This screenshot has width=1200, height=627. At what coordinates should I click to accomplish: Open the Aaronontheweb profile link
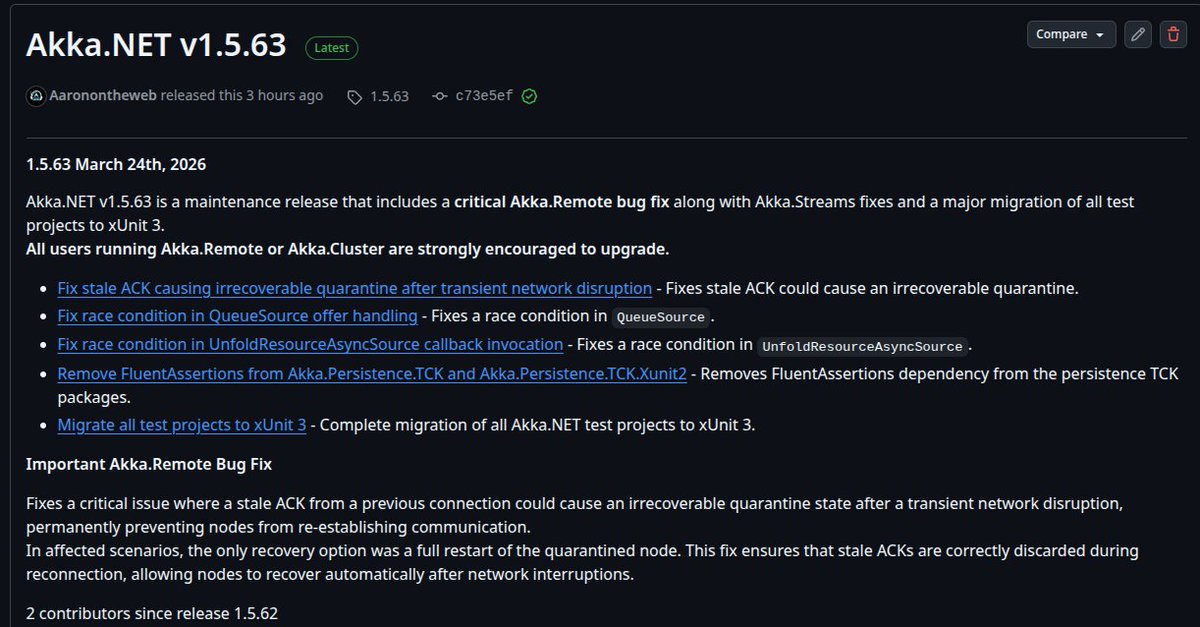point(102,96)
